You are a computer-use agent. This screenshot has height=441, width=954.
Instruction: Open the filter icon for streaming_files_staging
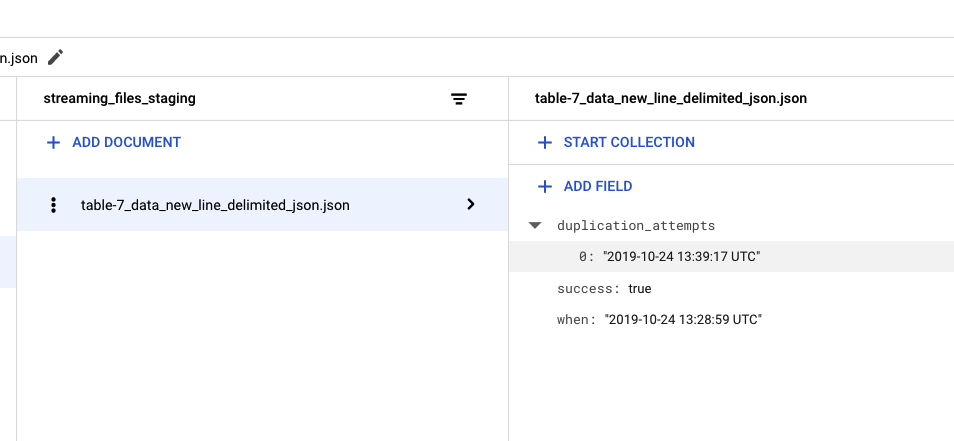coord(459,98)
